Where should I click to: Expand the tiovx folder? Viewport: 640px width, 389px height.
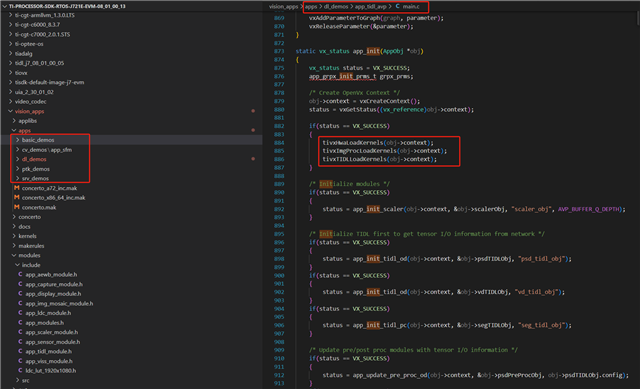tap(10, 73)
